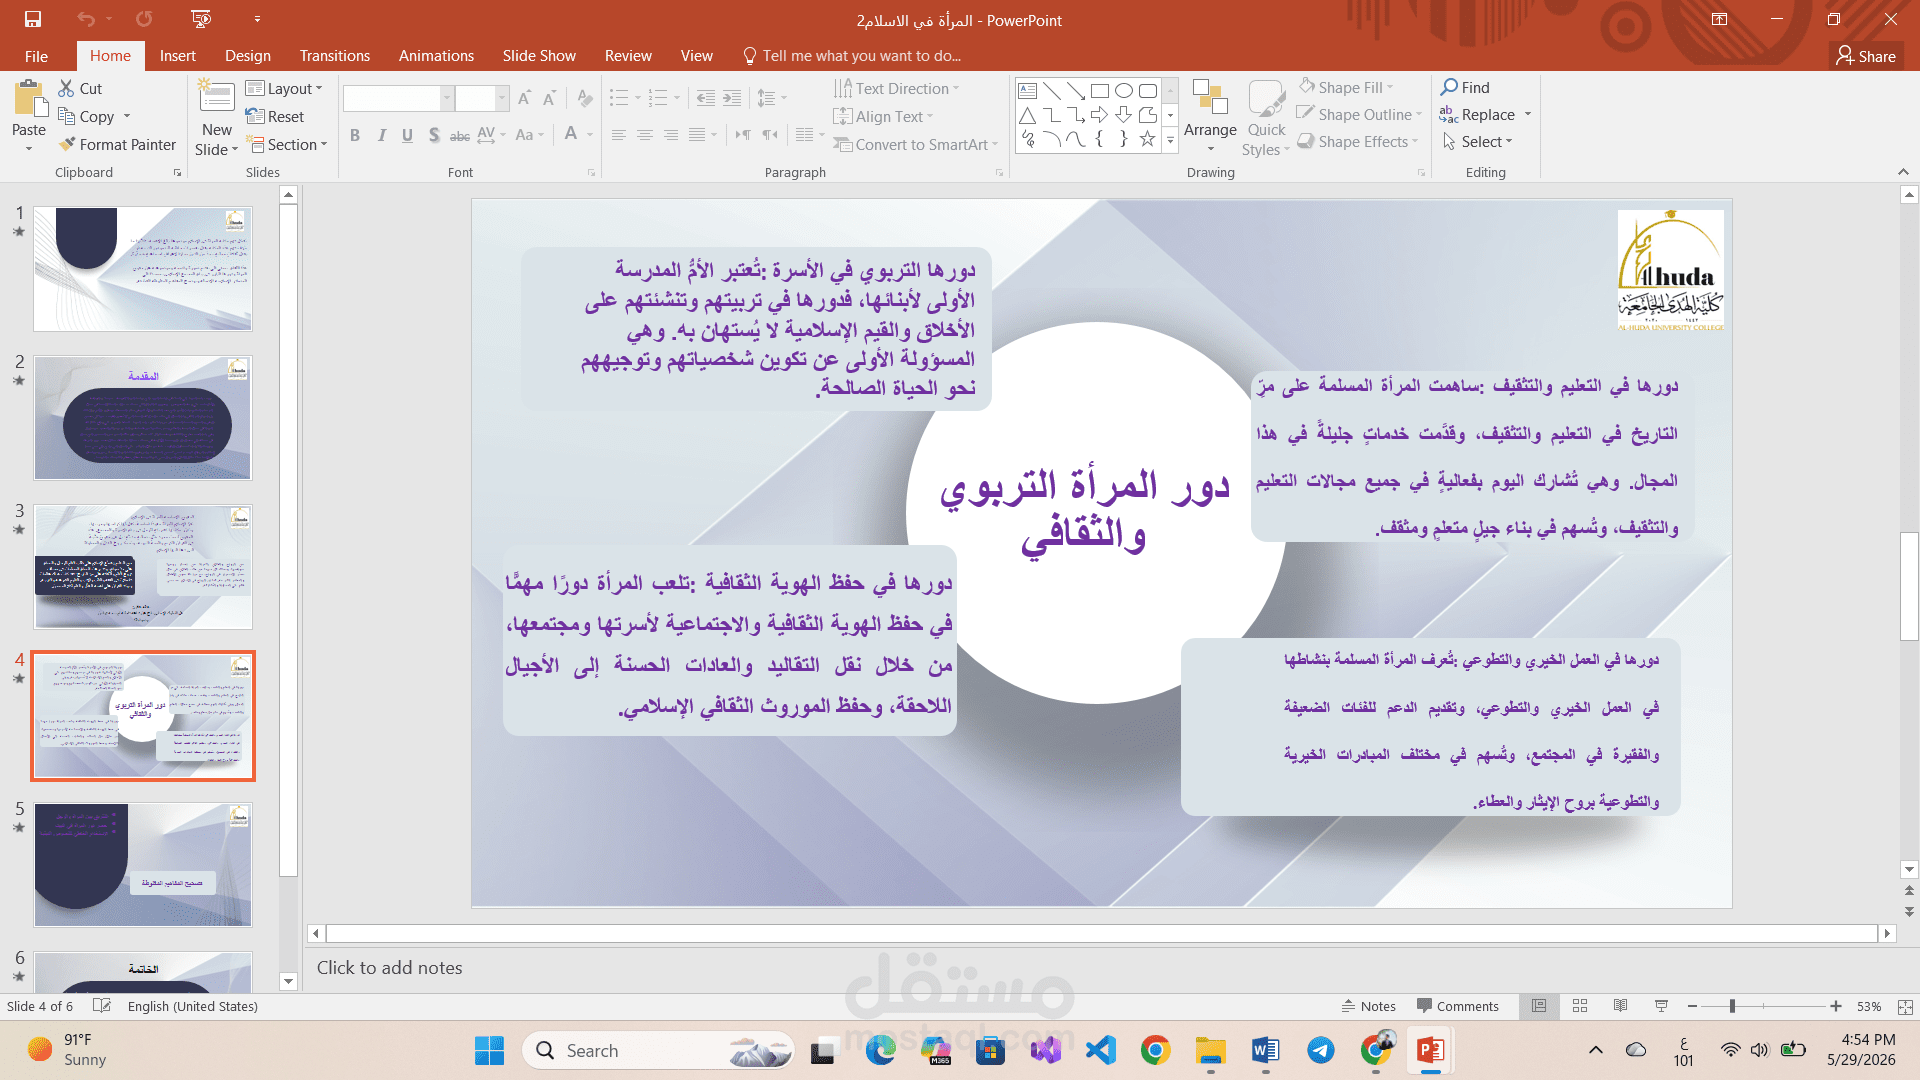Switch to Slide Sorter view icon
Screen dimensions: 1920x1080
click(1580, 1006)
